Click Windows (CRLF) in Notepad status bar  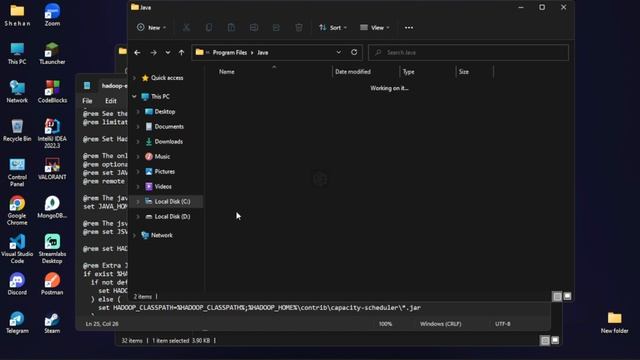(440, 324)
